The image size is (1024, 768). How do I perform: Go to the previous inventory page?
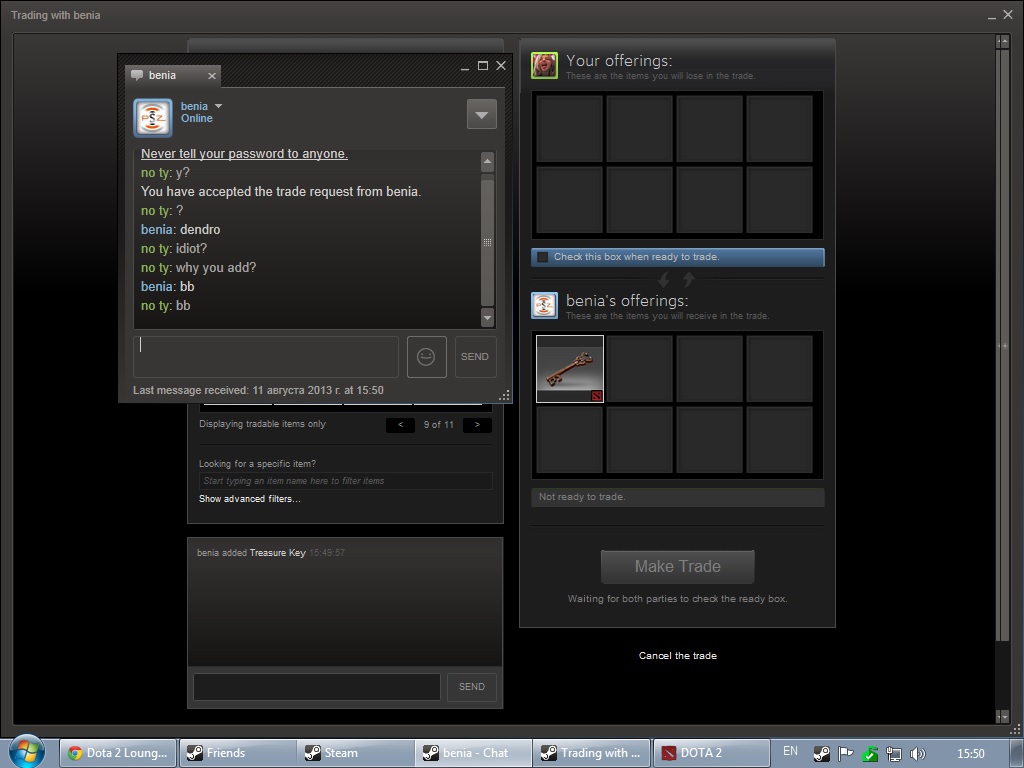(400, 424)
